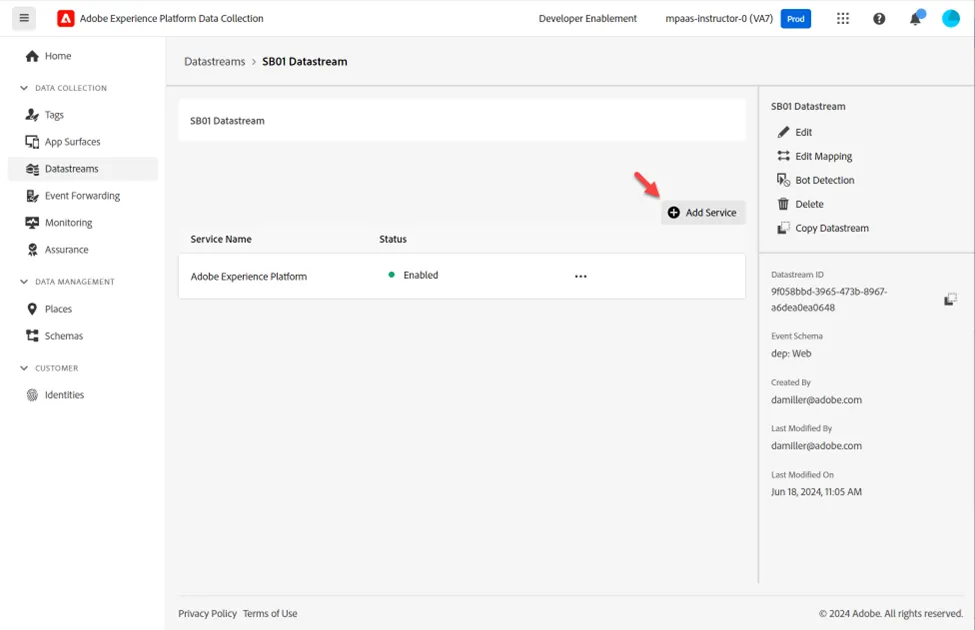Open the Adobe Experience Platform row options menu
The image size is (975, 630).
(581, 276)
